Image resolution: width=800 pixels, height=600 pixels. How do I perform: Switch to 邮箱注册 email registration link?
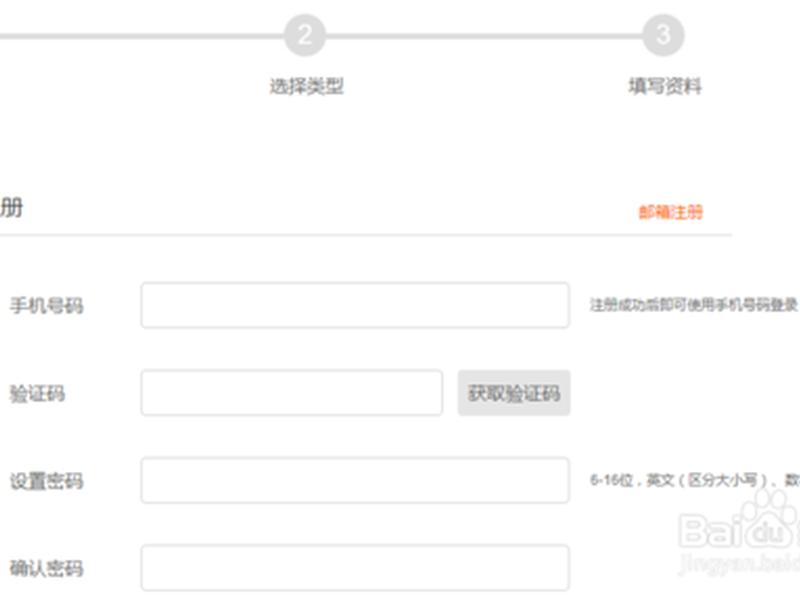671,212
